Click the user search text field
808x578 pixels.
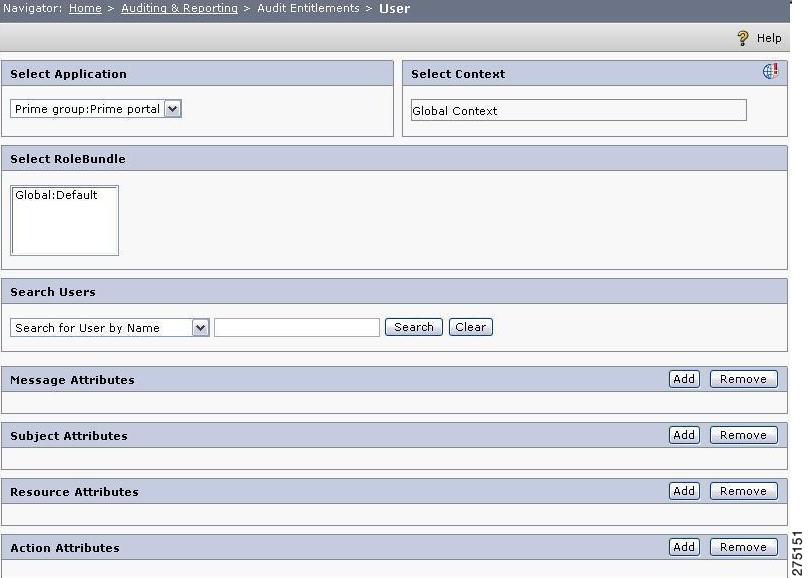(297, 328)
